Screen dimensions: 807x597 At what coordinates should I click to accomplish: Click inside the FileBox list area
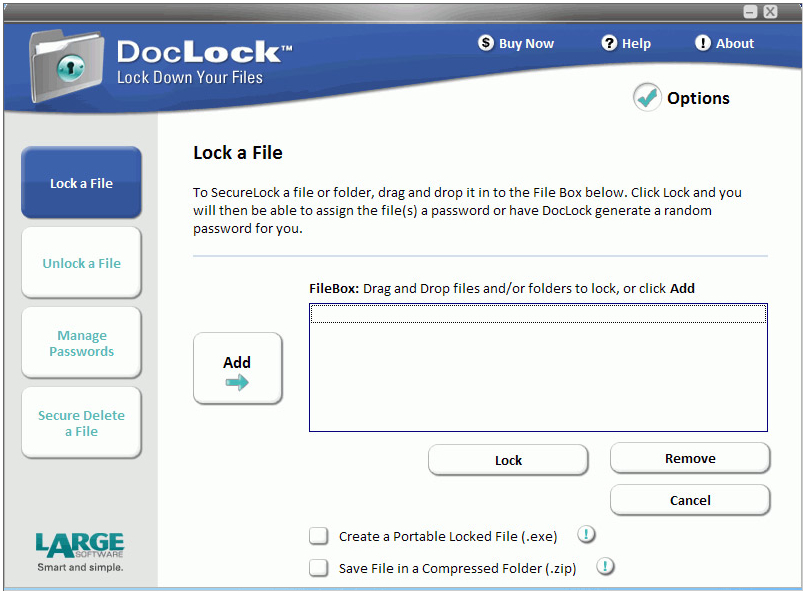pos(538,368)
